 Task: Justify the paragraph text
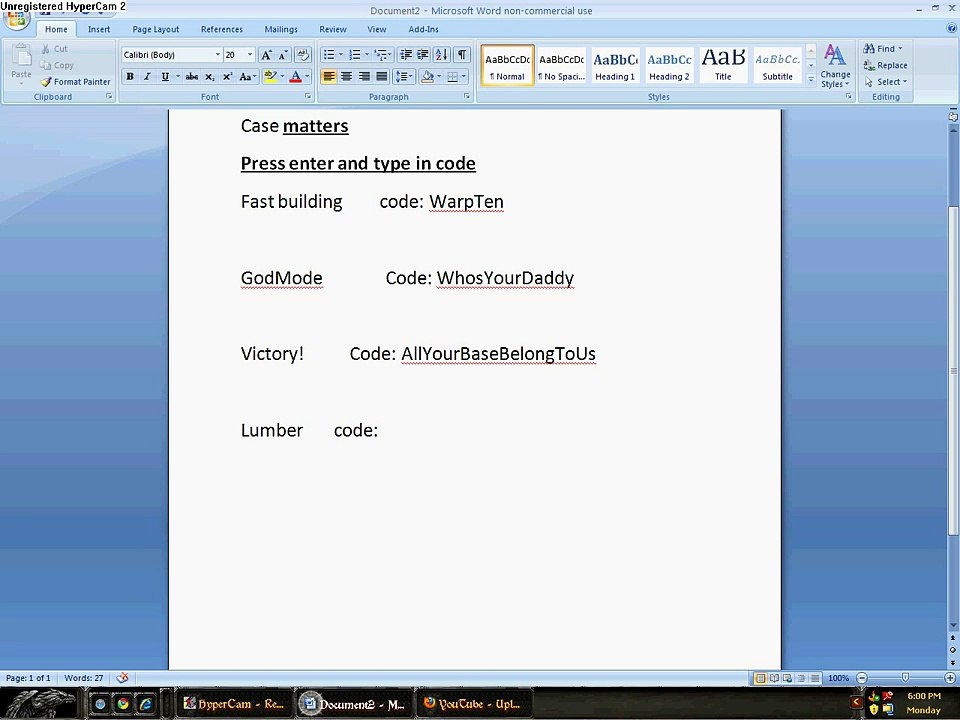[381, 77]
